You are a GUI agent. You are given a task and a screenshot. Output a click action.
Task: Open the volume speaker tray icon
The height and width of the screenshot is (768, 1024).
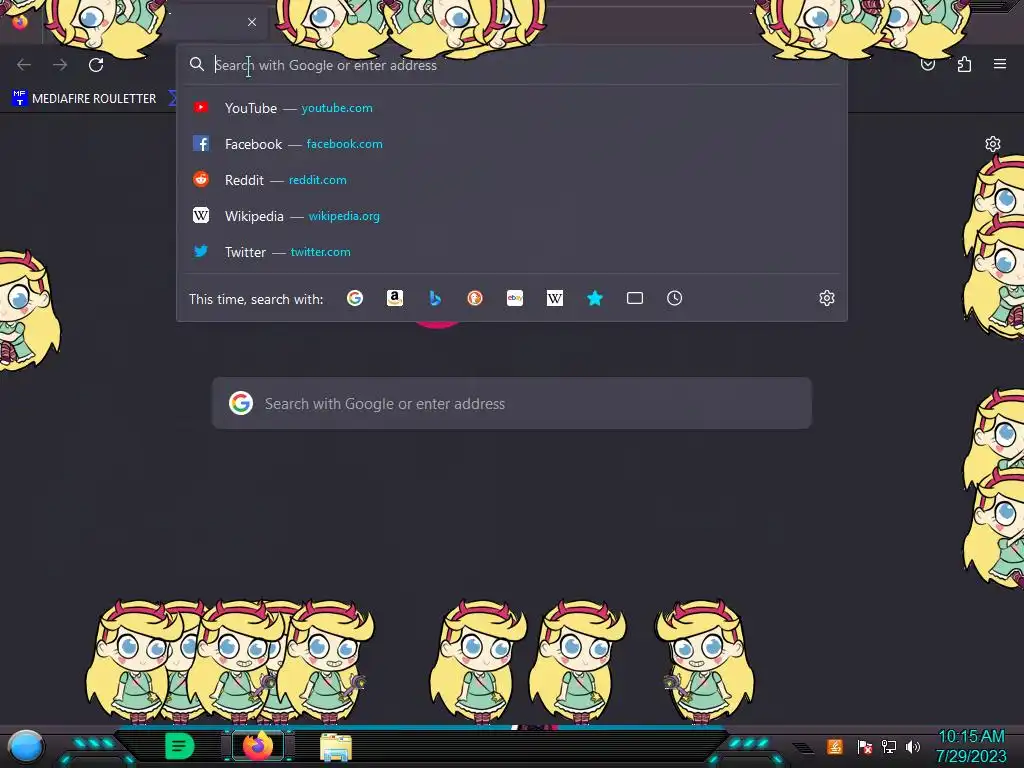coord(913,746)
